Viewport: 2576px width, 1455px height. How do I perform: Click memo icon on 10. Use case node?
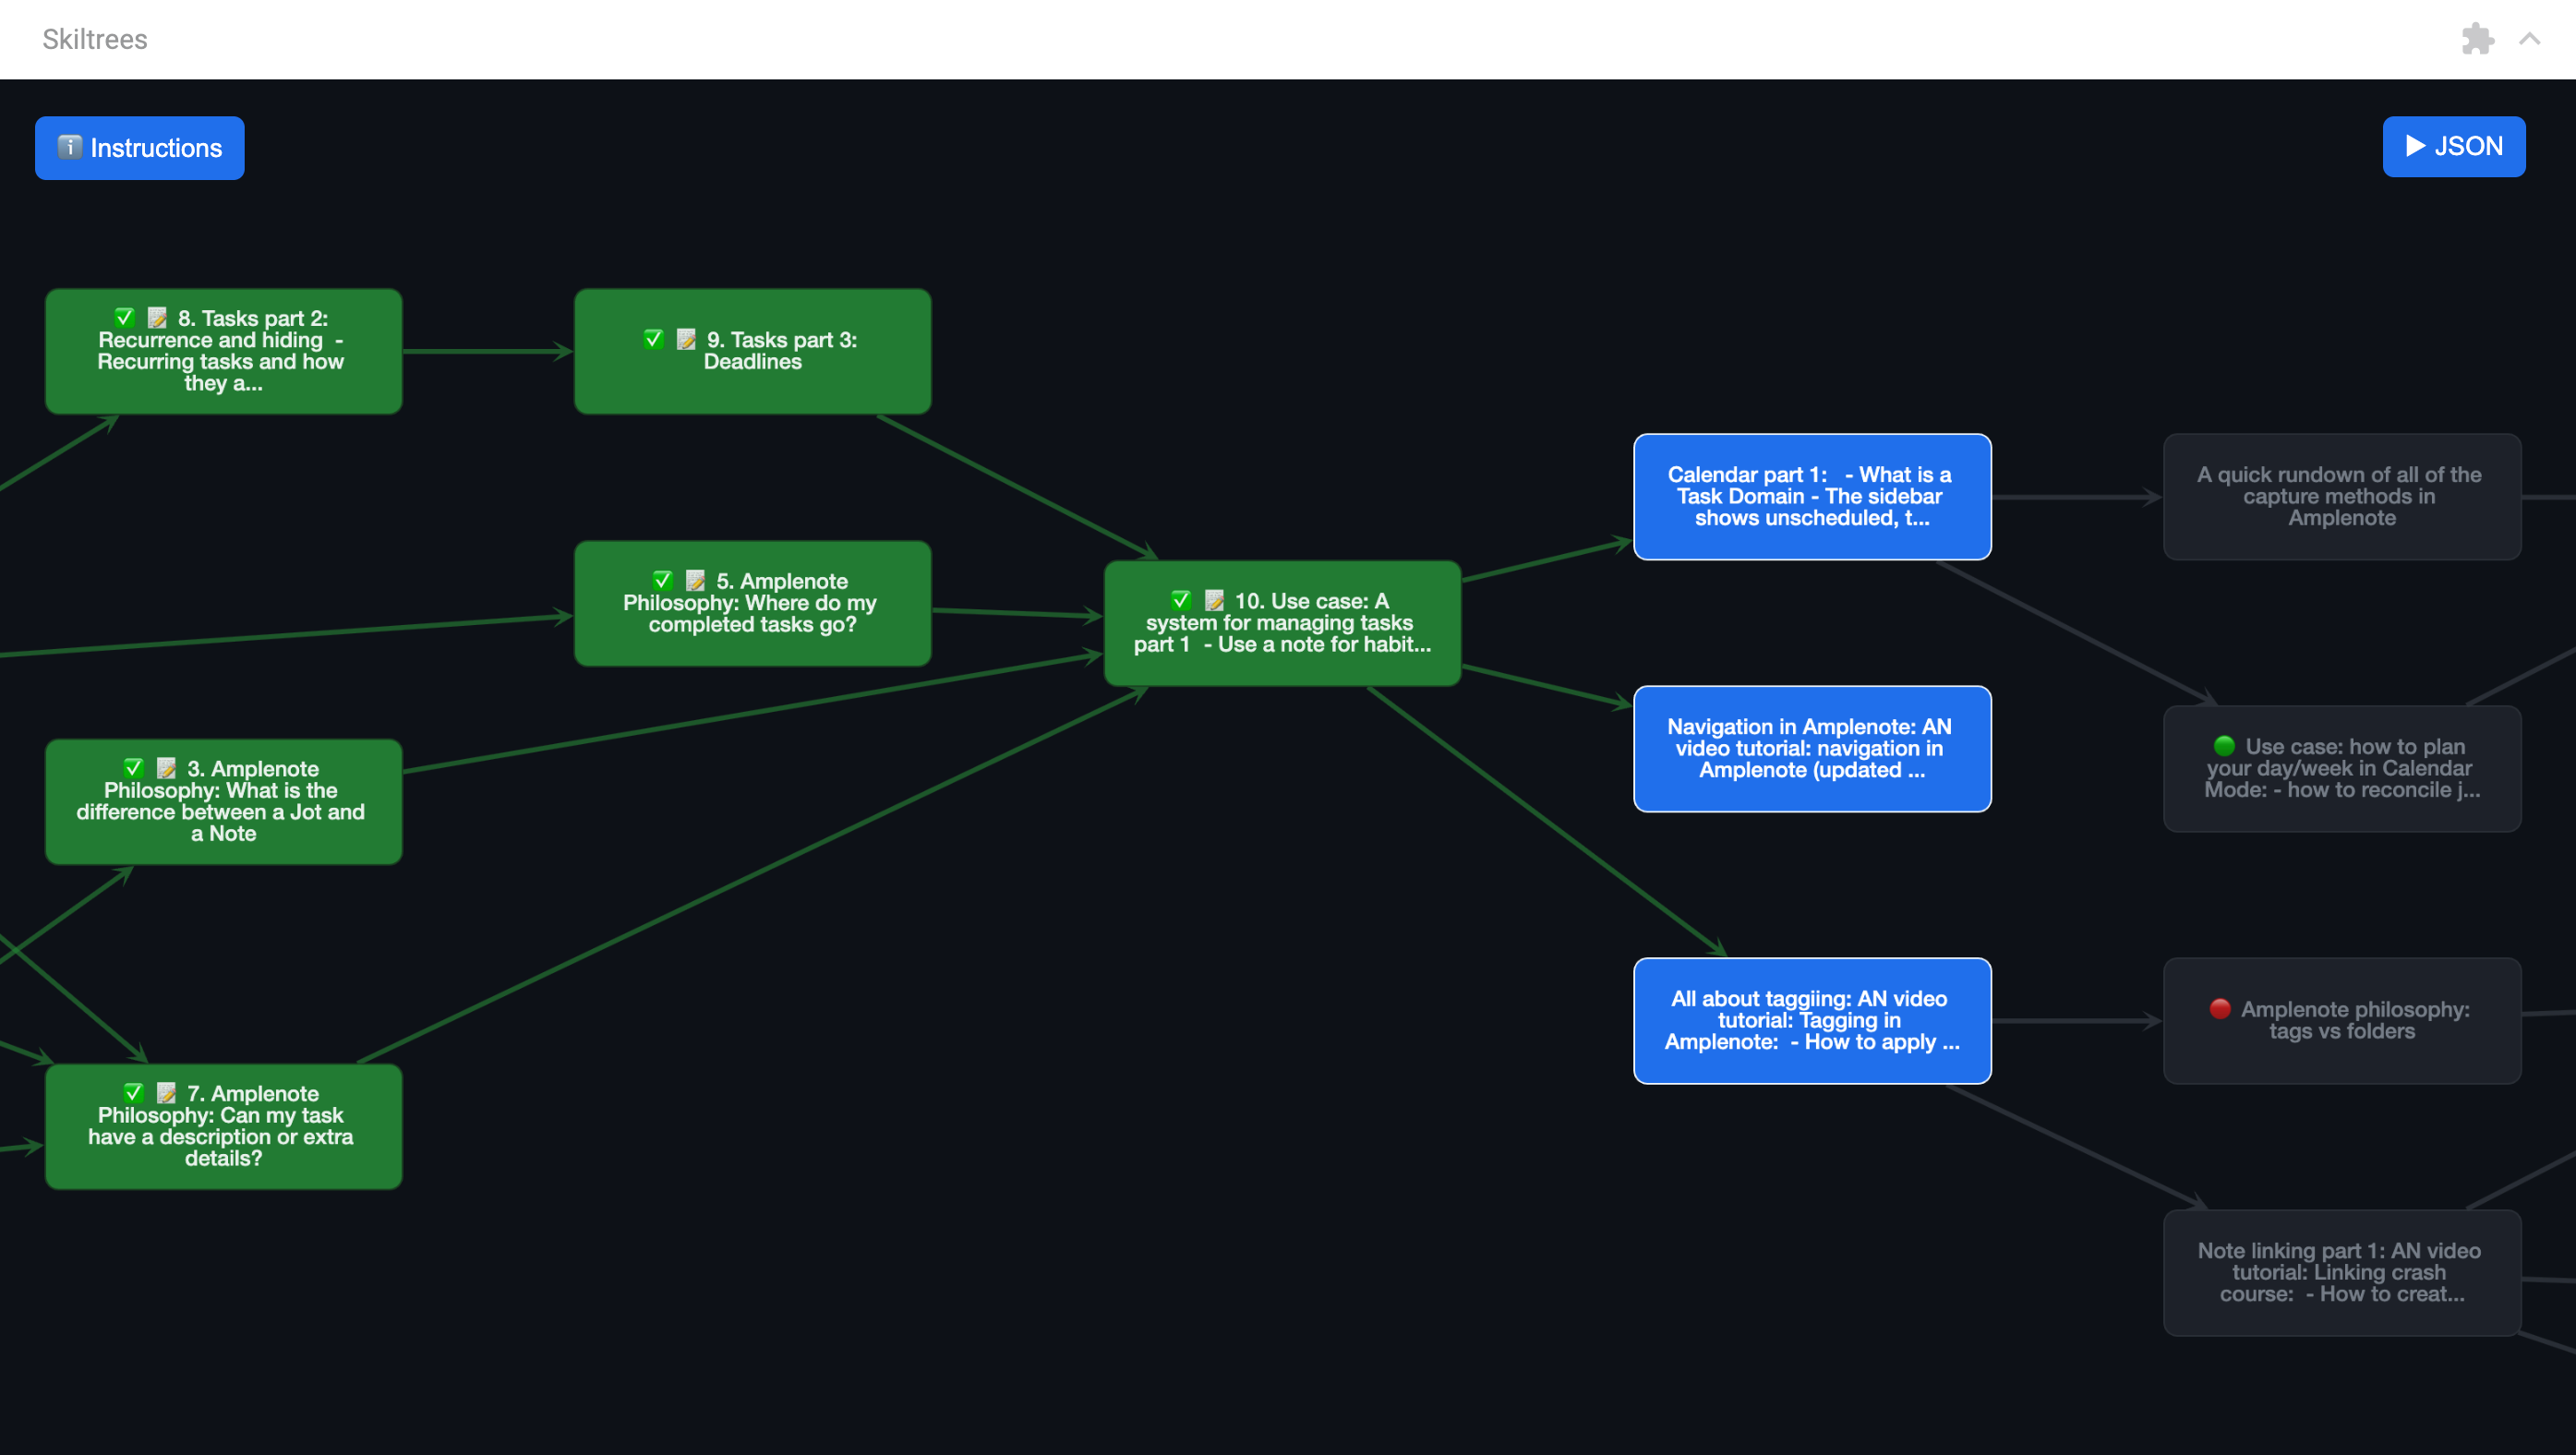click(1214, 601)
